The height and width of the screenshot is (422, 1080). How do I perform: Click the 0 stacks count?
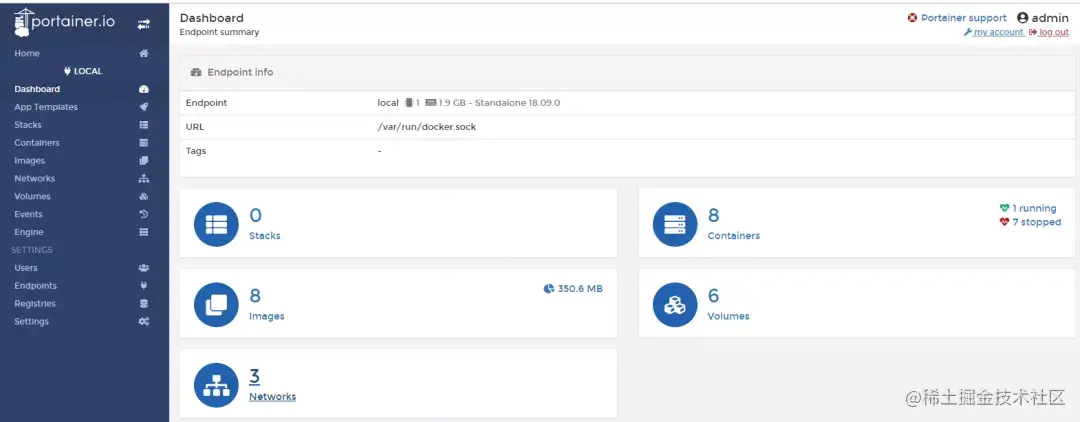tap(255, 215)
